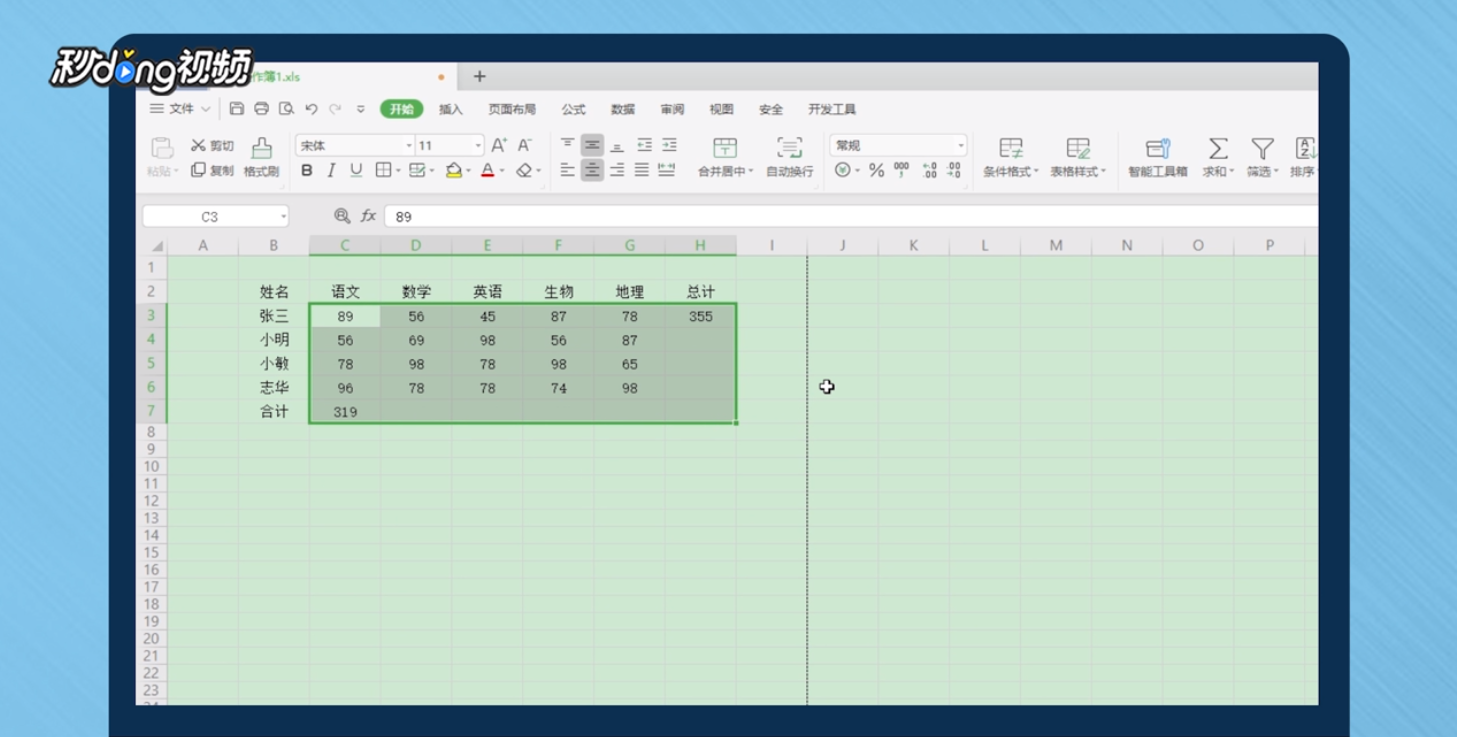The height and width of the screenshot is (737, 1457).
Task: Click the zoom magnifier beside fx
Action: 342,216
